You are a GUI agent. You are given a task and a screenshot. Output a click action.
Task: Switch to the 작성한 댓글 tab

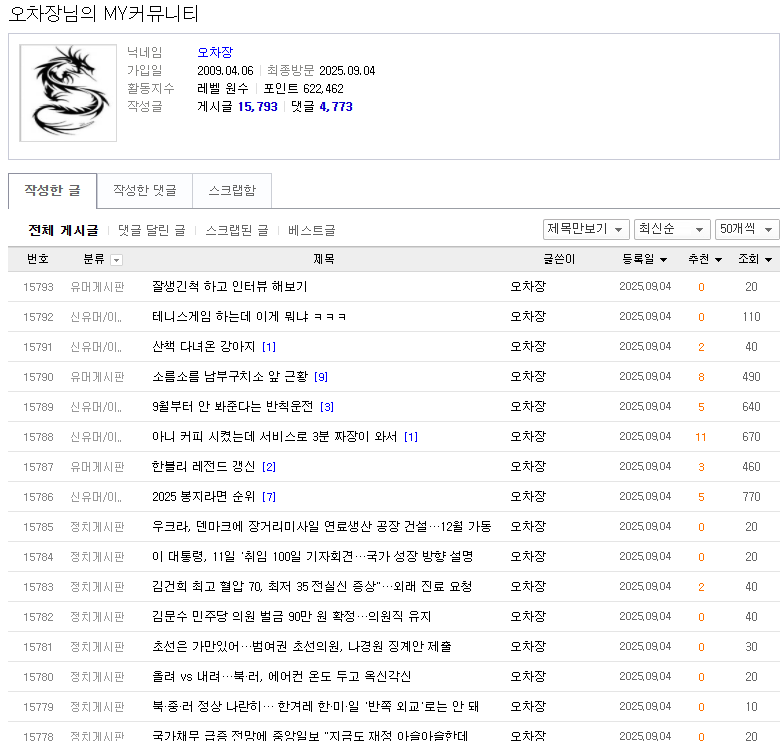144,190
